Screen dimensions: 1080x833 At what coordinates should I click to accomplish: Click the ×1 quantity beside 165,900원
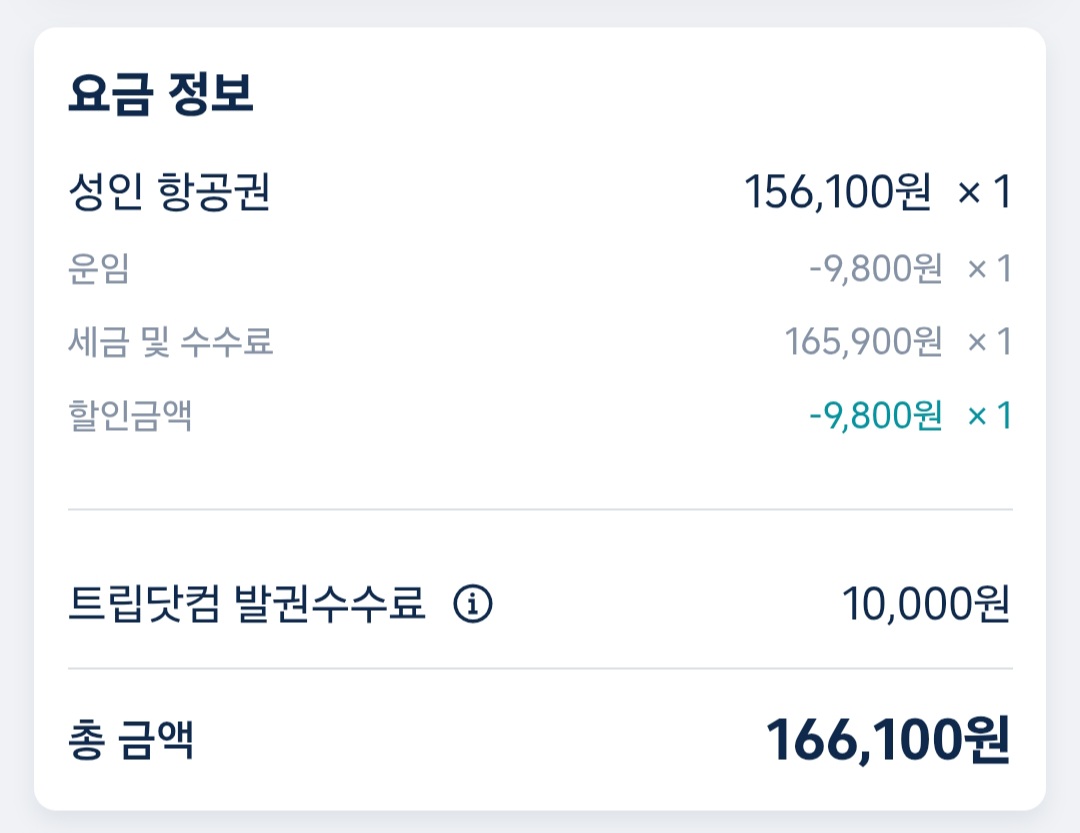989,343
